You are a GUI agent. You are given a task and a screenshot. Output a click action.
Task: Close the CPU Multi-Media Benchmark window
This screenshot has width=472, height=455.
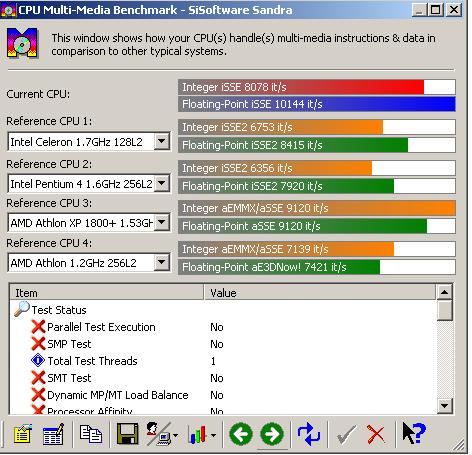tap(454, 10)
